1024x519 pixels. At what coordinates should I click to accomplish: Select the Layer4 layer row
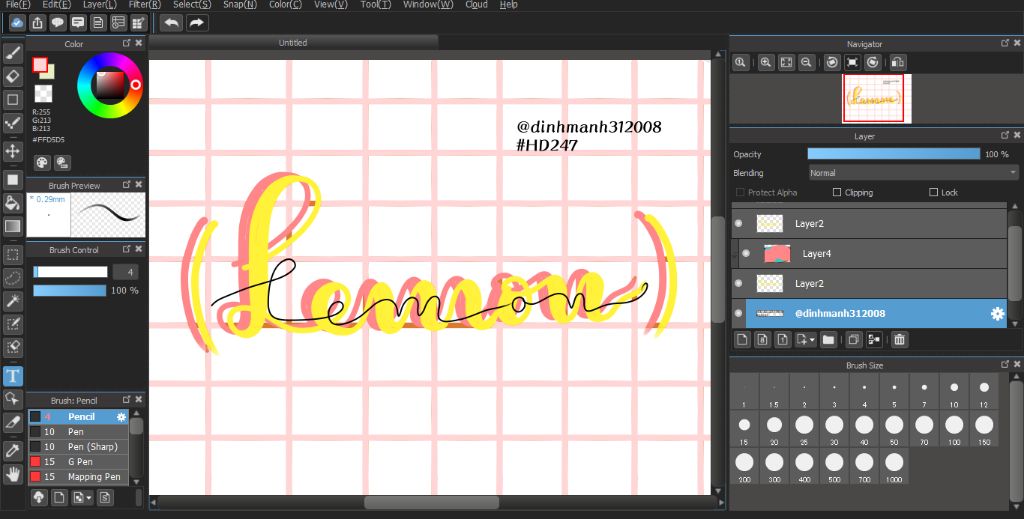(869, 253)
